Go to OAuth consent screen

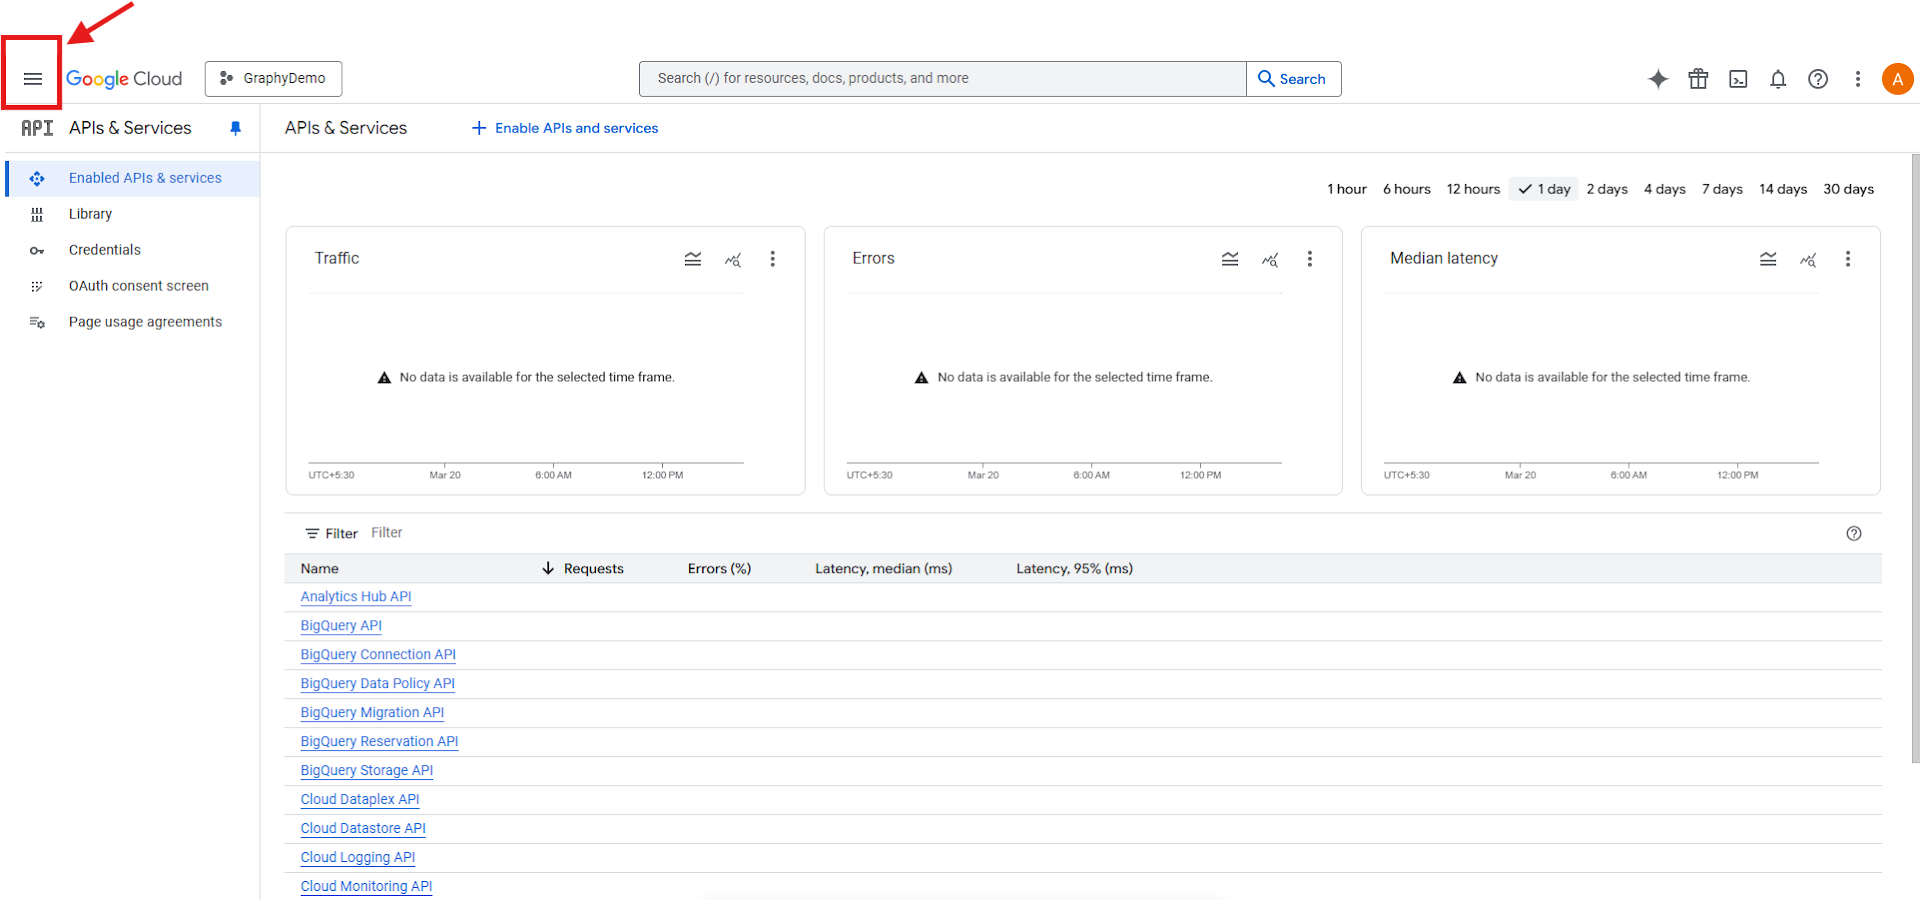click(x=138, y=286)
